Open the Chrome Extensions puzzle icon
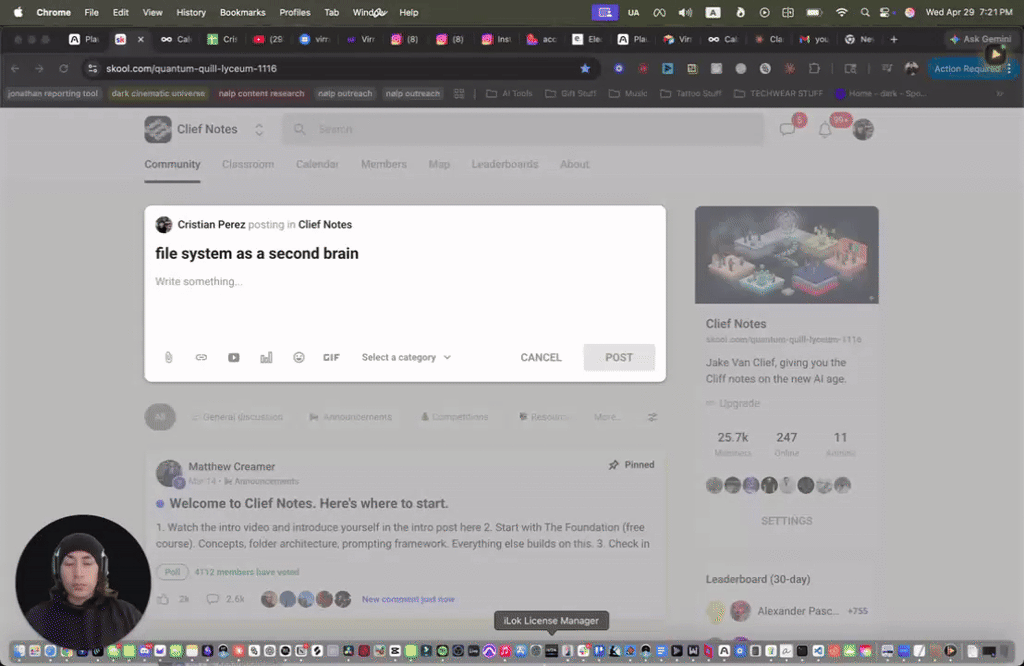Screen dimensions: 1024x666 point(814,69)
